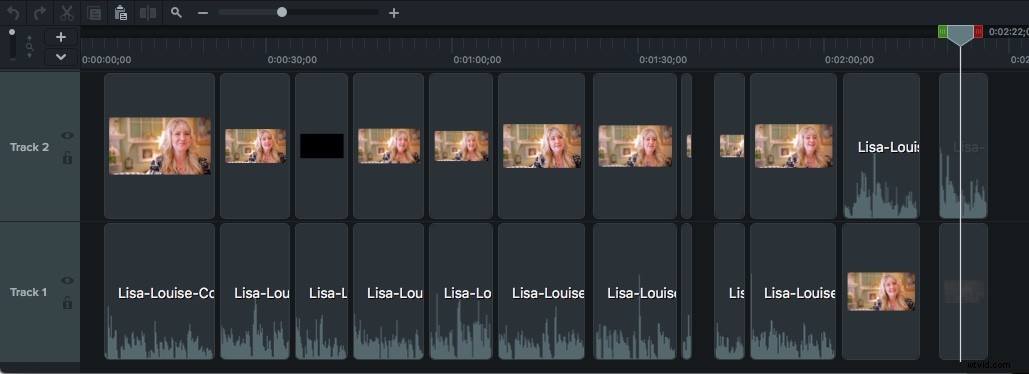Click the timeline zoom magnifier icon

[x=176, y=12]
